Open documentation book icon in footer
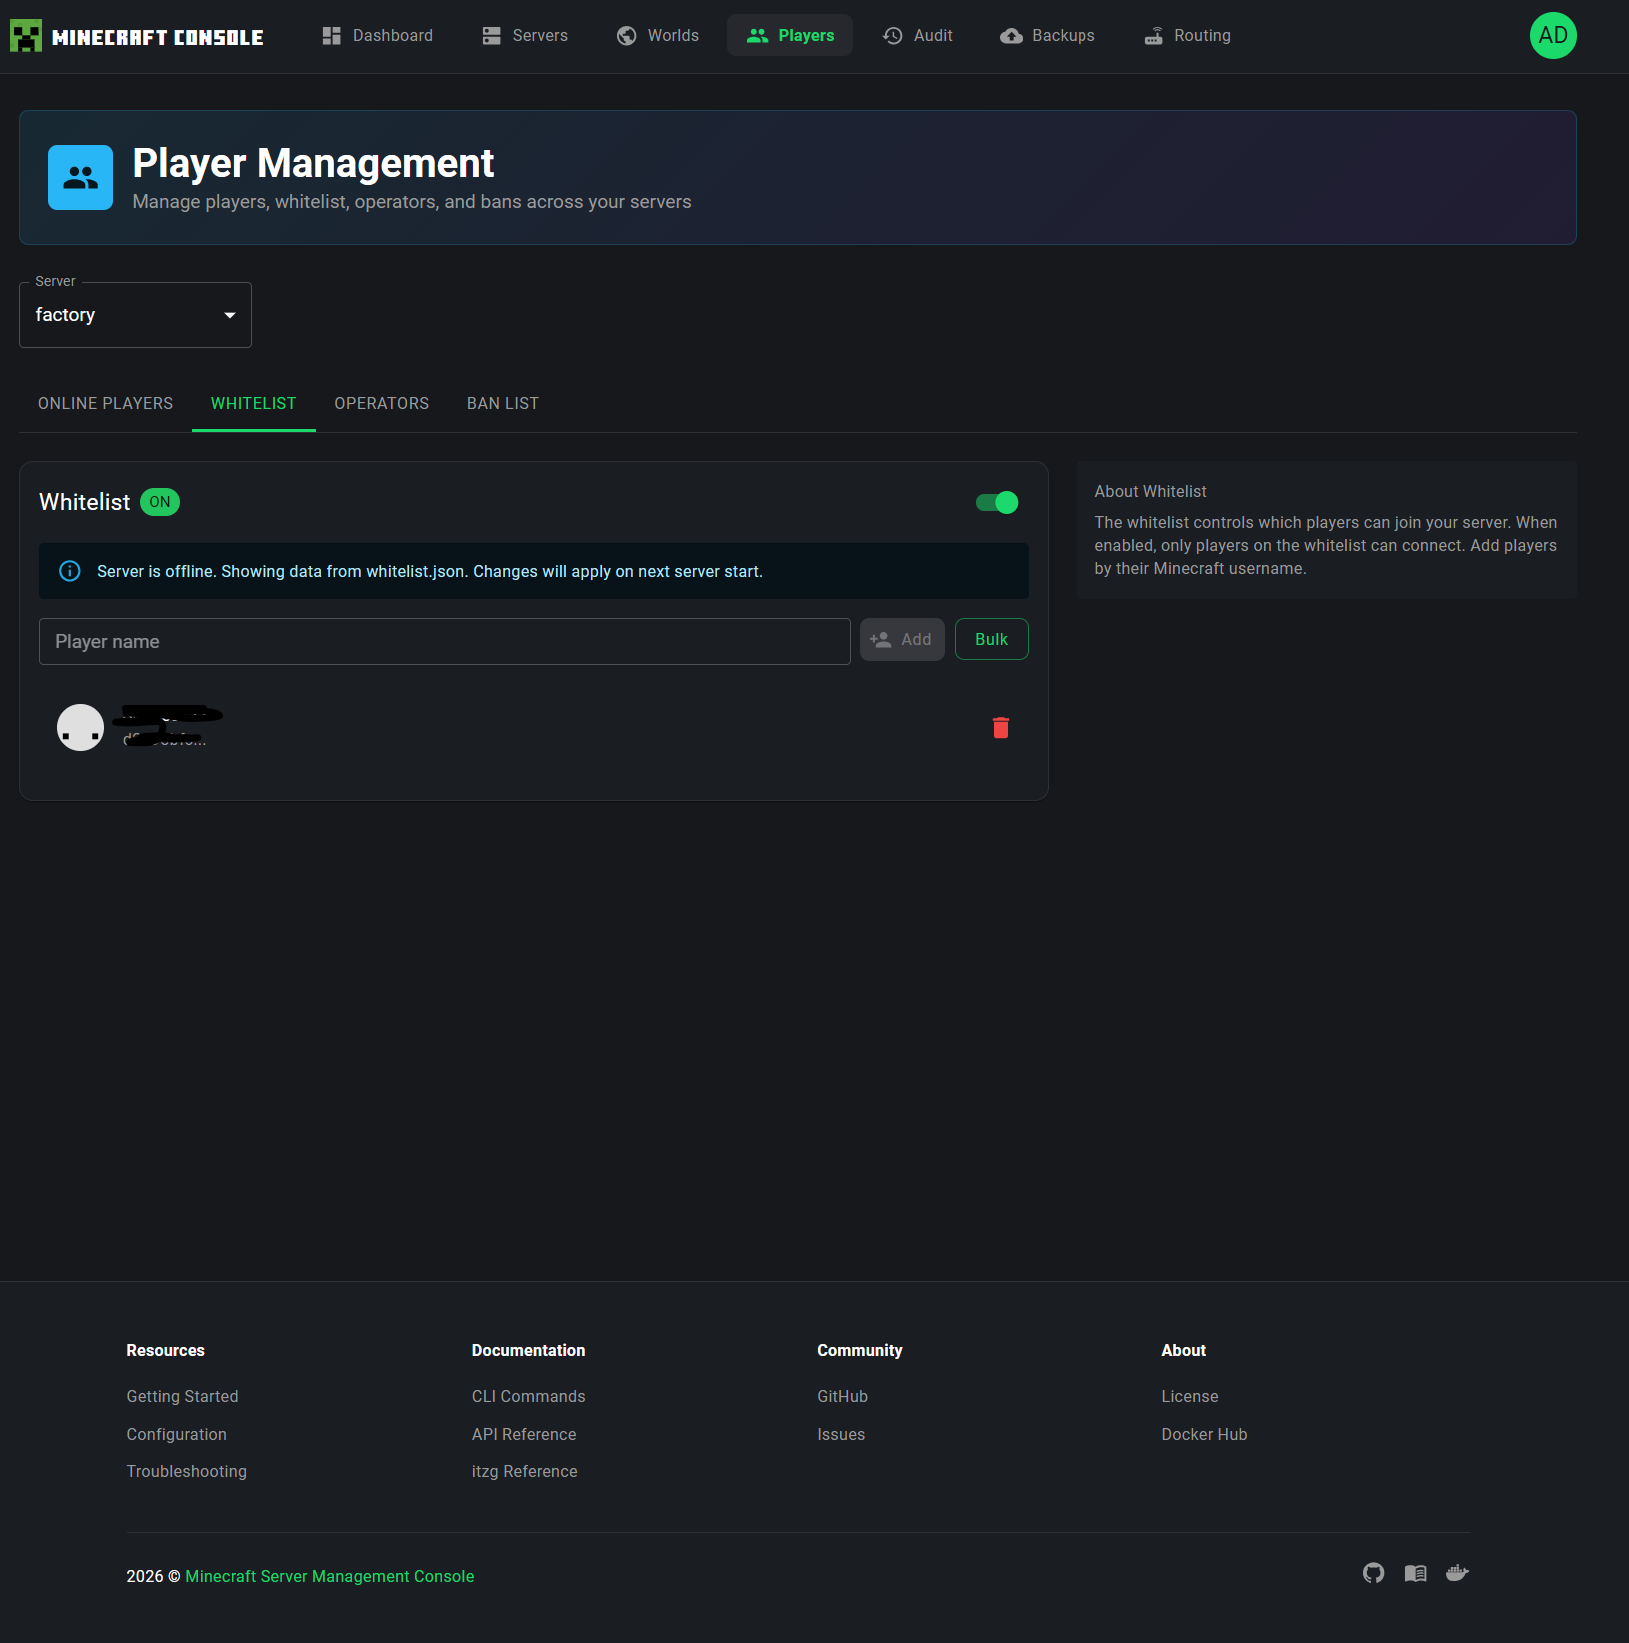The width and height of the screenshot is (1629, 1643). point(1415,1573)
